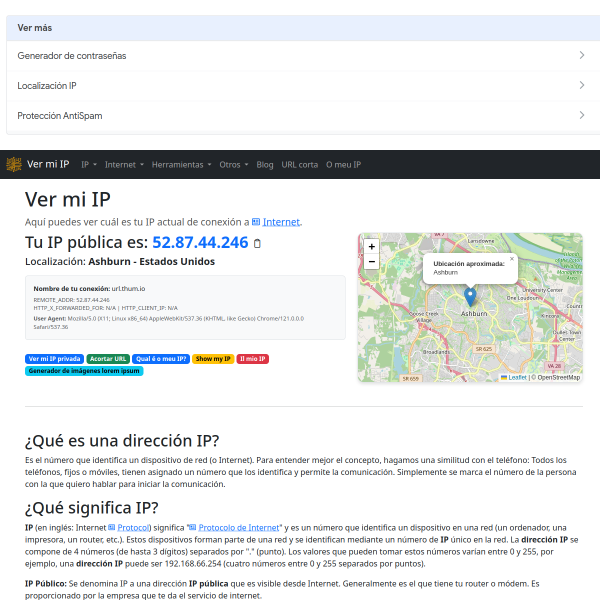Click the ¿Qué significa IP? heading
The image size is (600, 600).
(91, 508)
